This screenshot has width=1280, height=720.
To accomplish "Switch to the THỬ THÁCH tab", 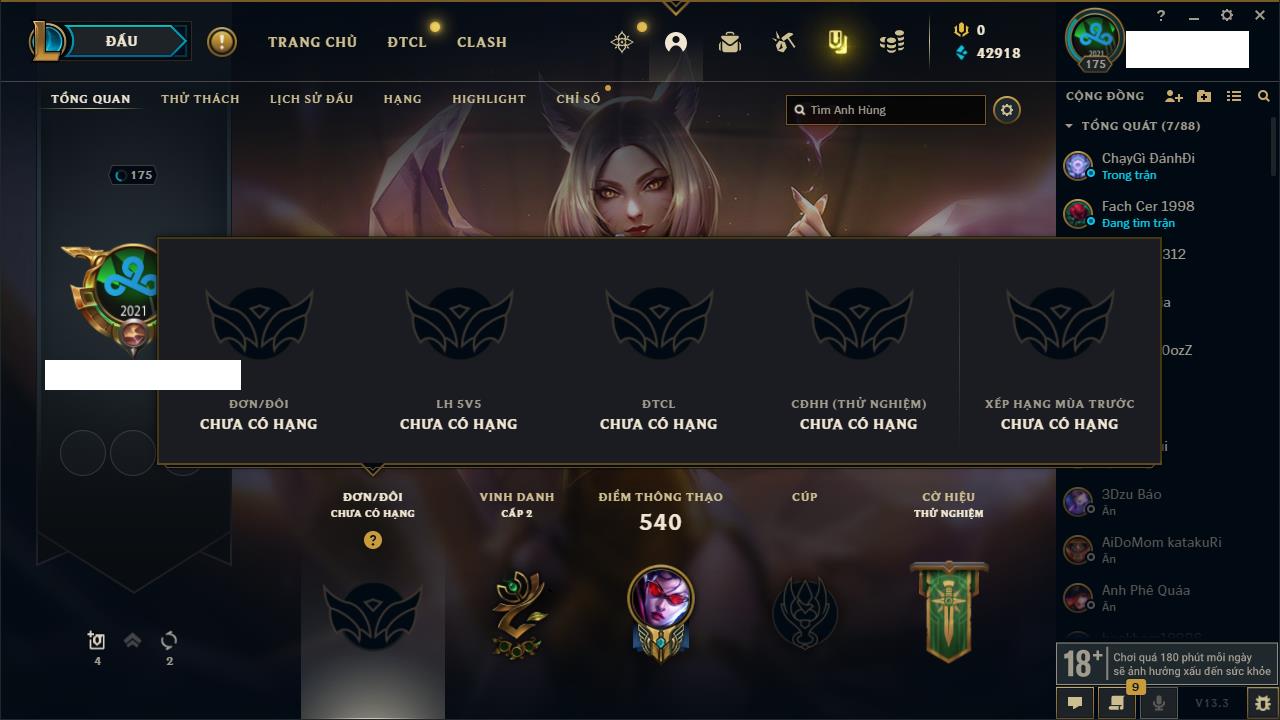I will click(200, 99).
